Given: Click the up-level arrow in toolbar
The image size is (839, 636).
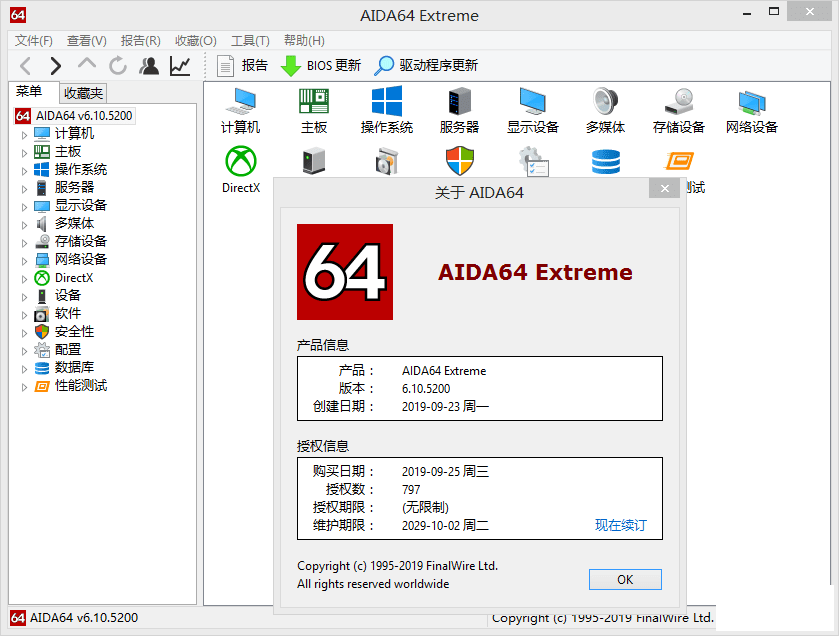Looking at the screenshot, I should point(87,64).
